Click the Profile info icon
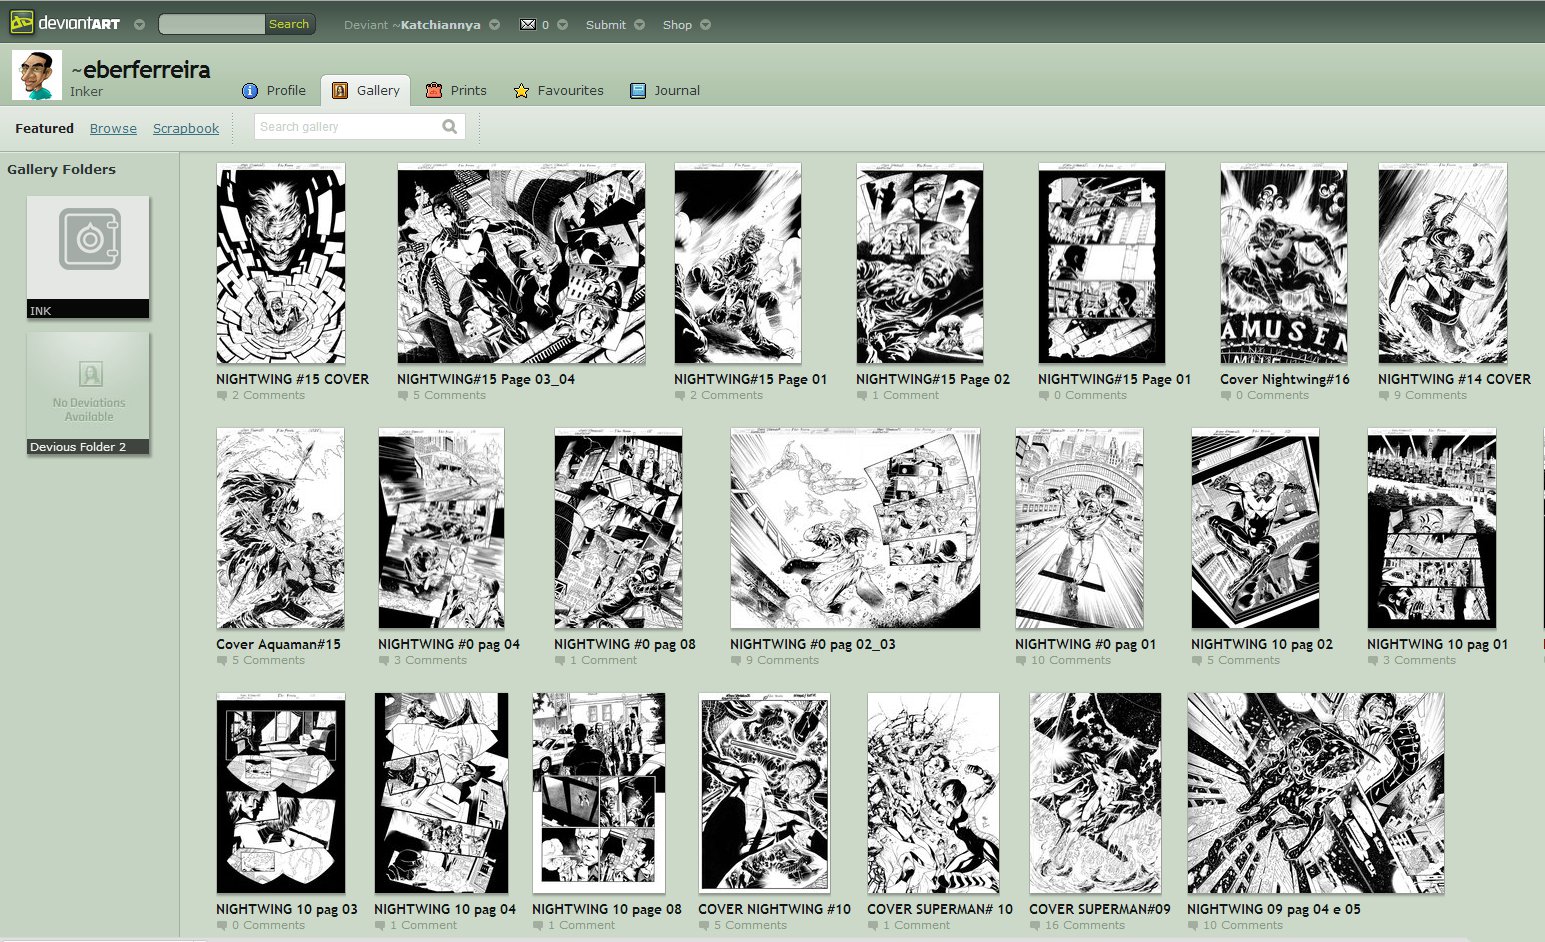The height and width of the screenshot is (942, 1545). [x=250, y=91]
